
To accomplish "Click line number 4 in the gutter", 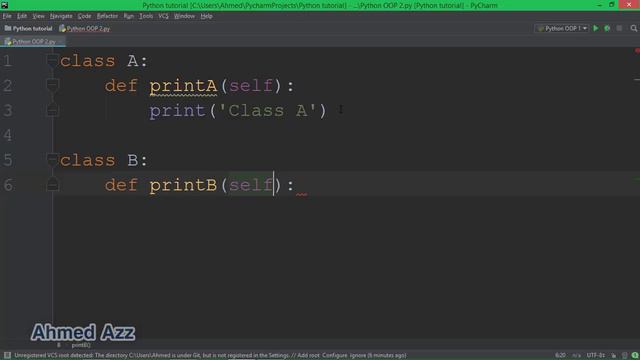I will point(7,135).
